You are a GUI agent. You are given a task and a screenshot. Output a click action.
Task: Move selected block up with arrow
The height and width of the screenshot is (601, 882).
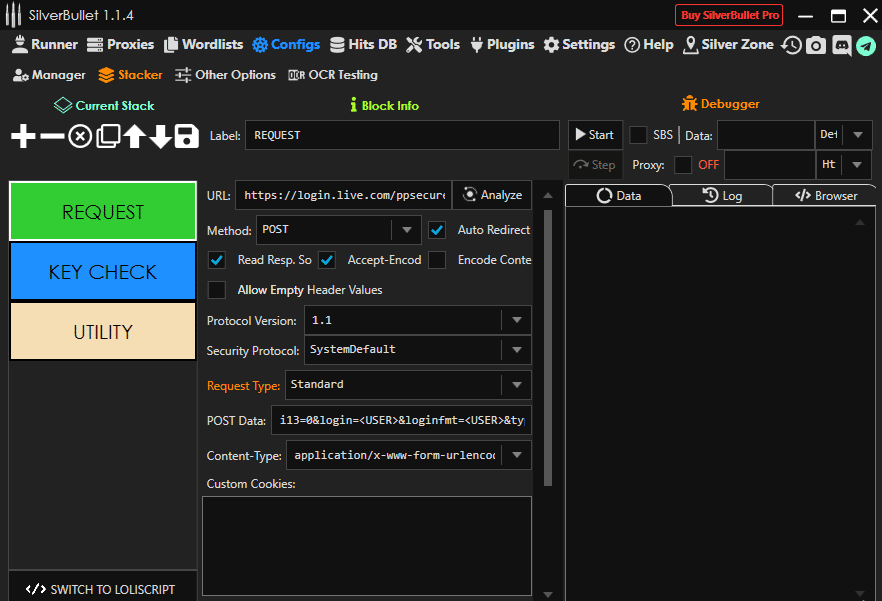point(134,136)
